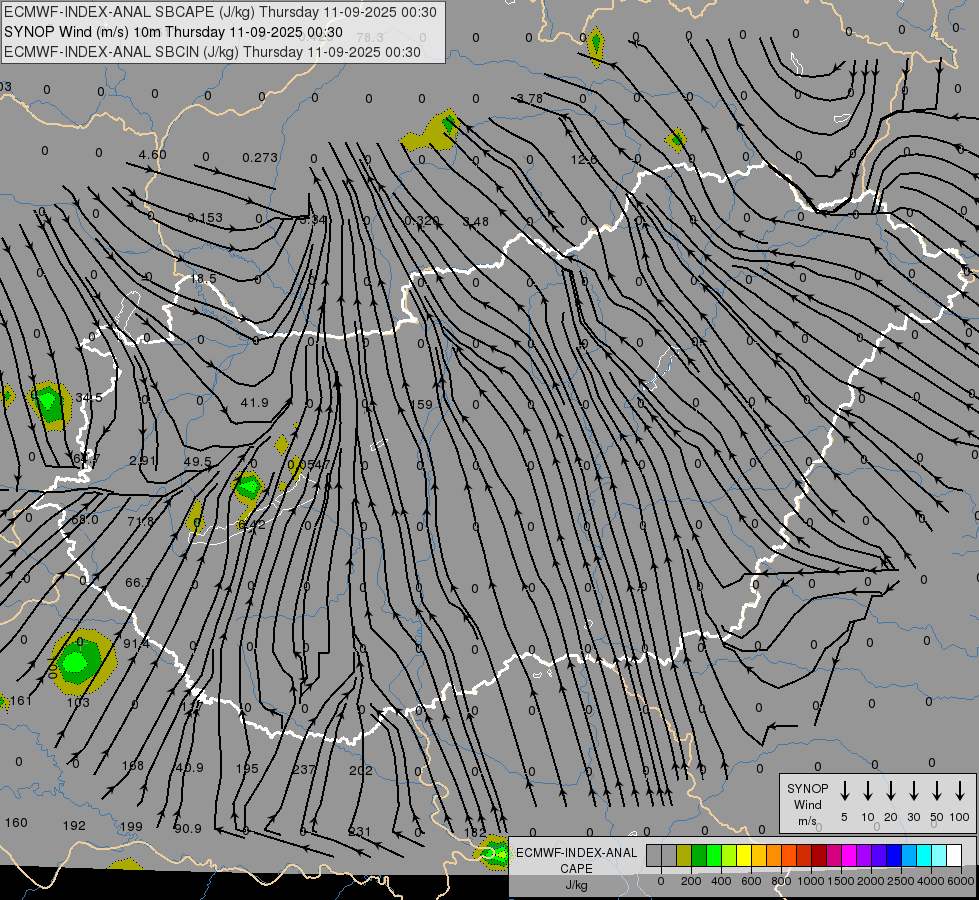Click the map value '91.4'
Viewport: 979px width, 900px height.
pyautogui.click(x=136, y=643)
